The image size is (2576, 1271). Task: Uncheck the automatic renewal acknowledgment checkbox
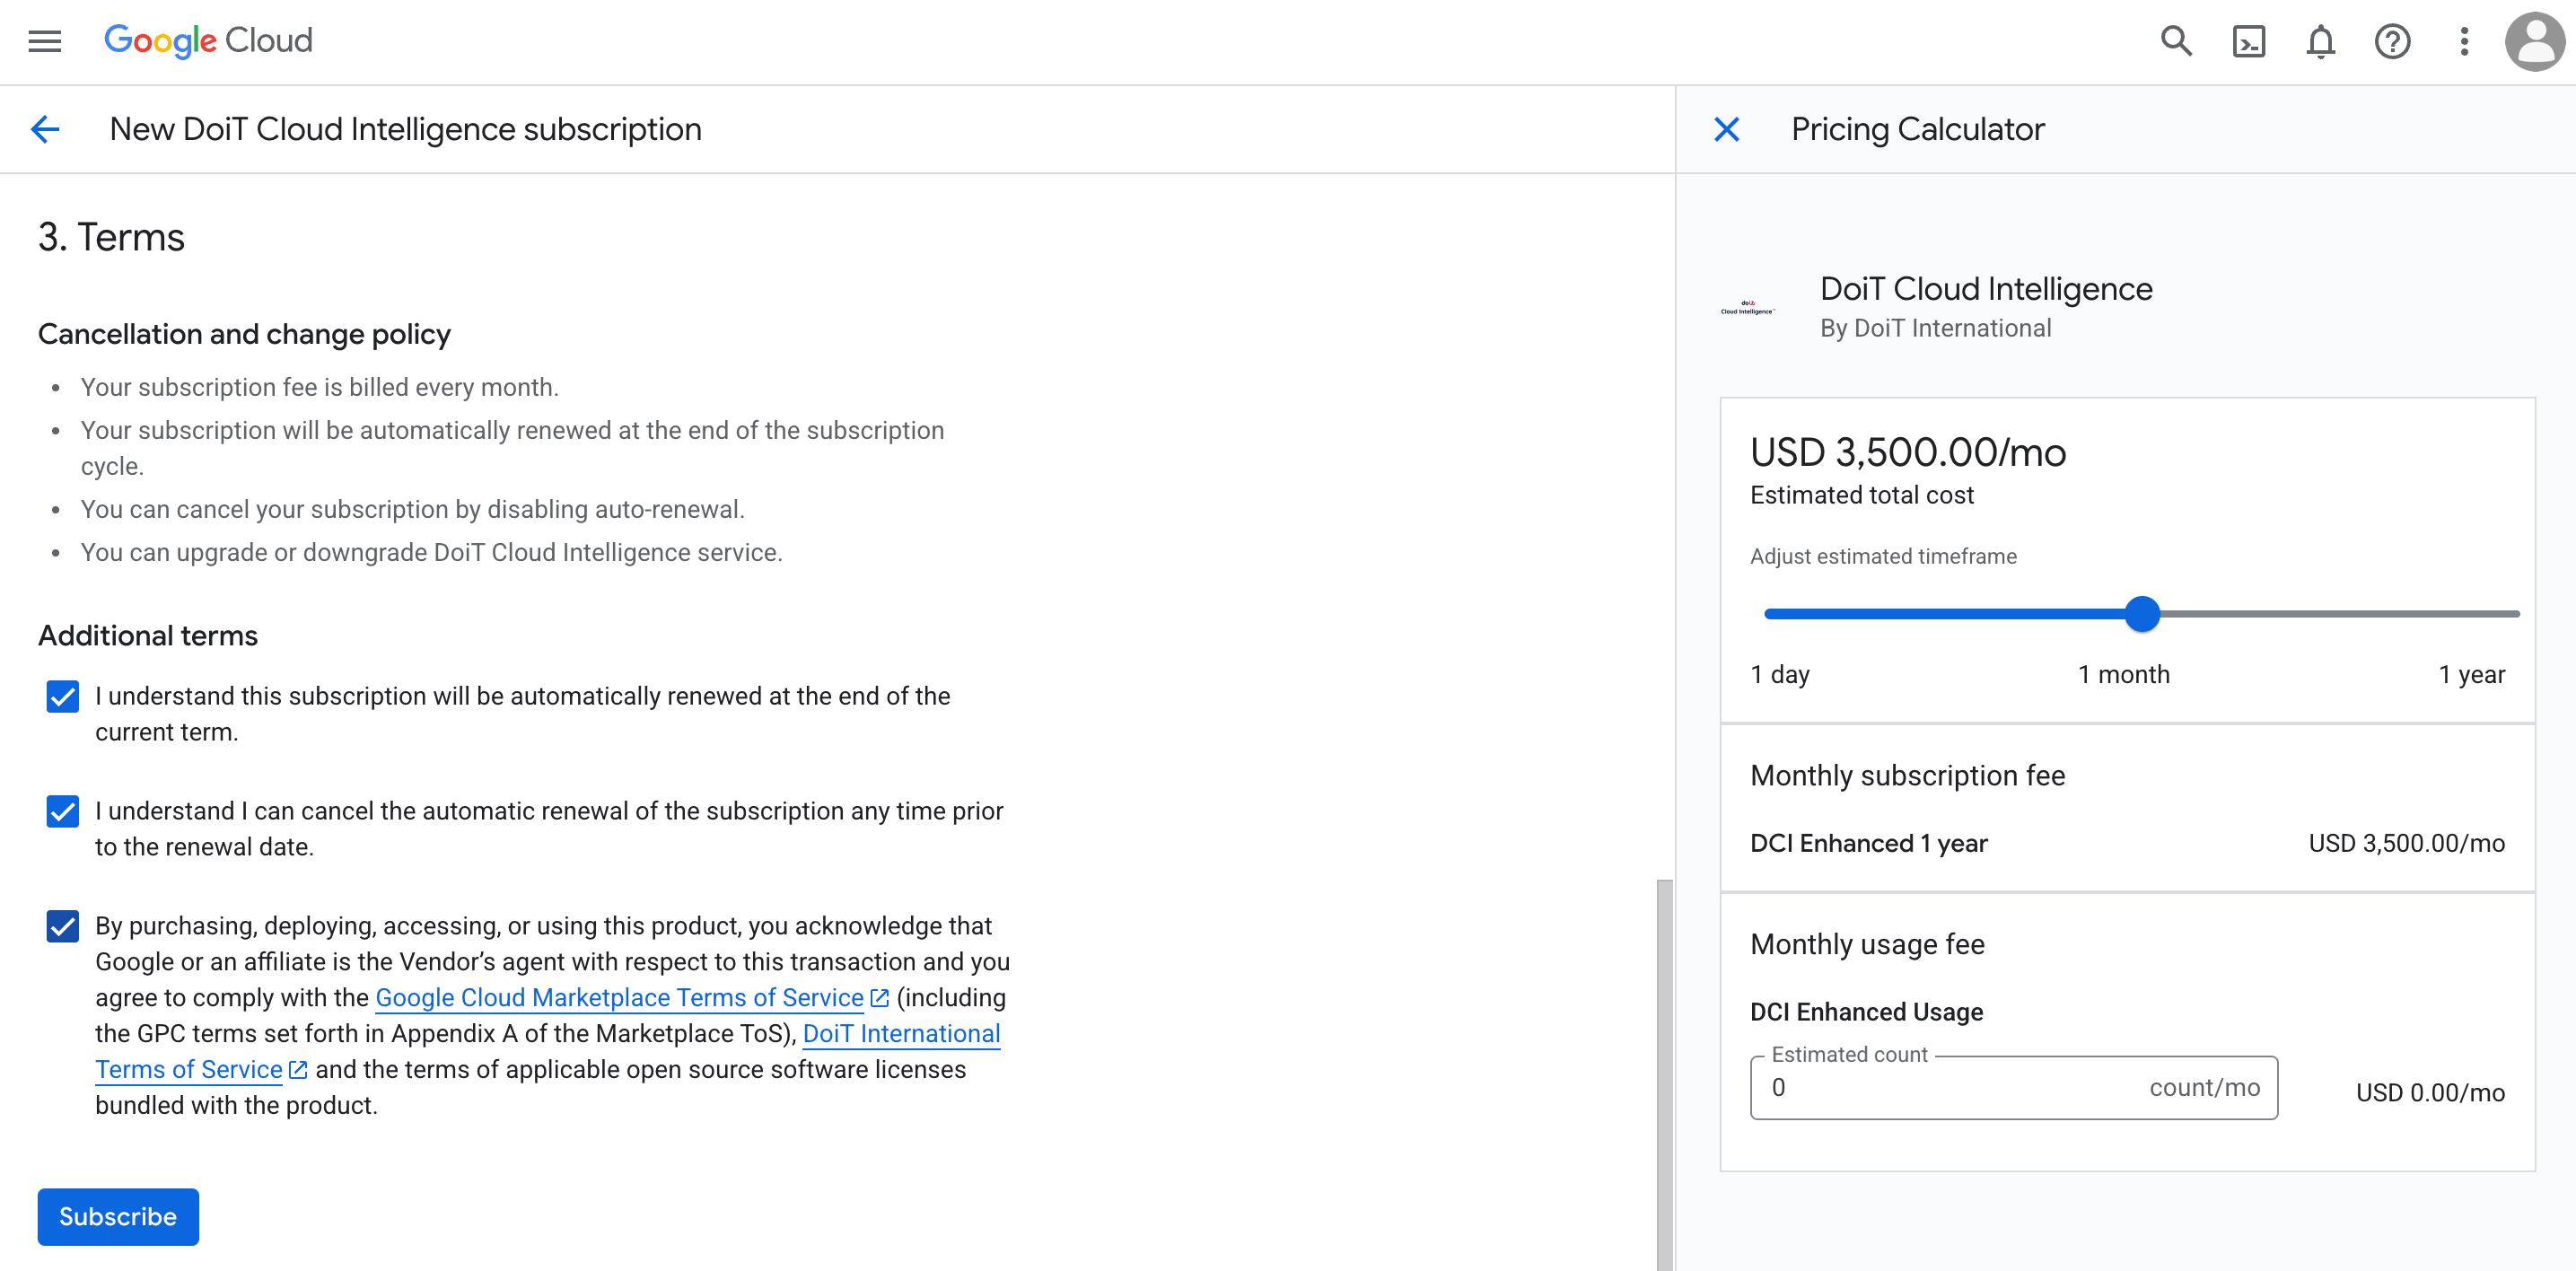tap(61, 696)
